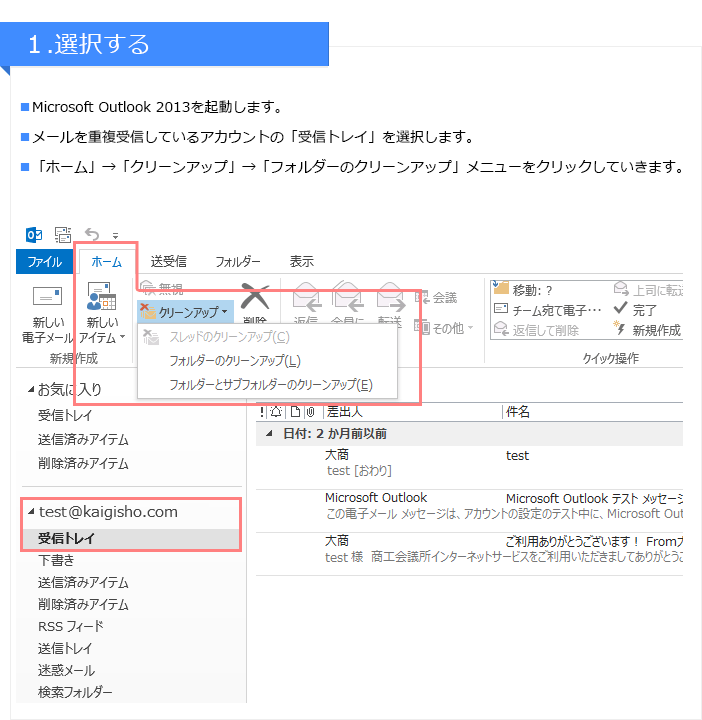Collapse the お気に入り section triangle
The width and height of the screenshot is (702, 720).
31,389
